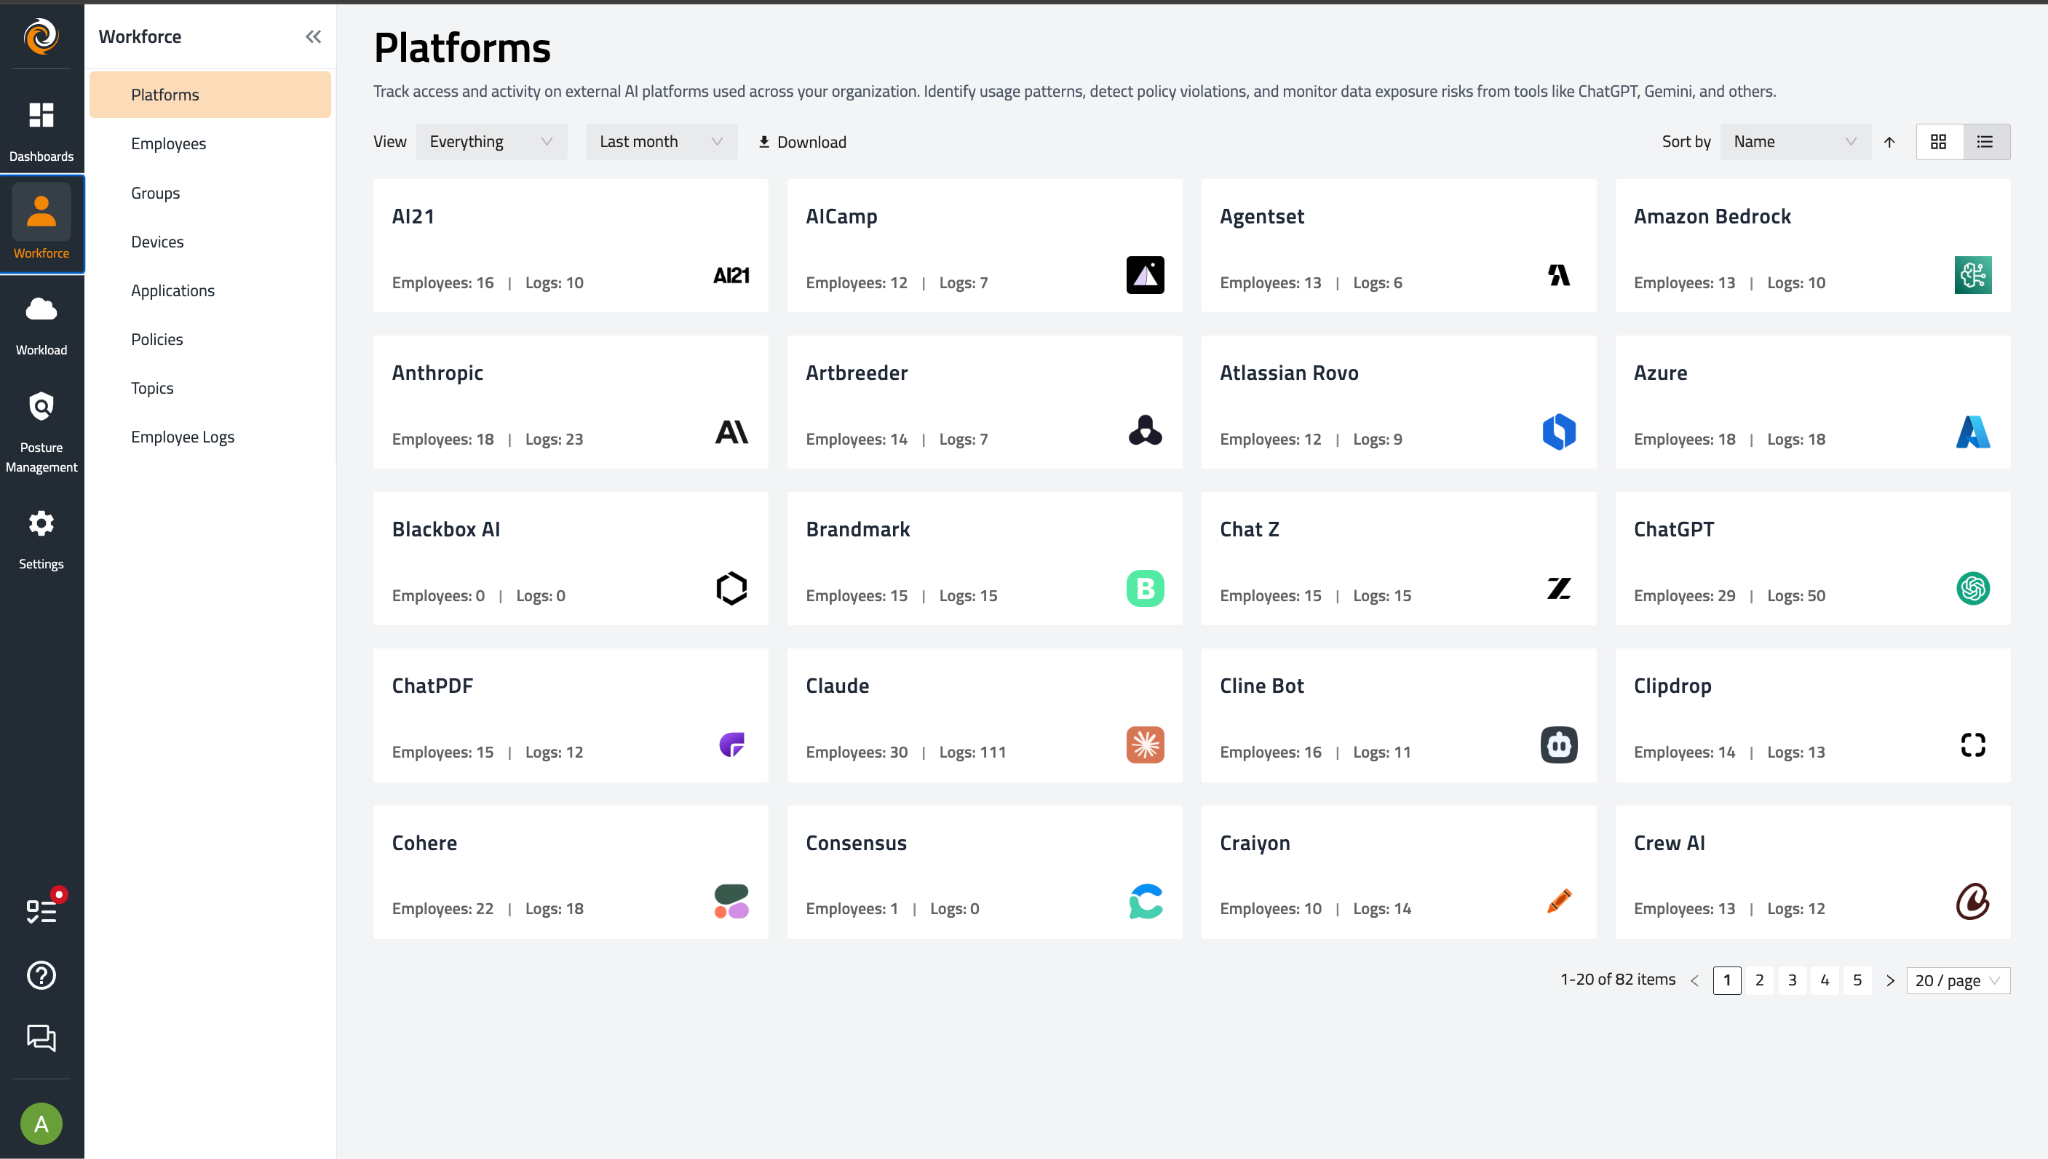This screenshot has height=1159, width=2048.
Task: Open the Dashboards section icon
Action: [x=41, y=116]
